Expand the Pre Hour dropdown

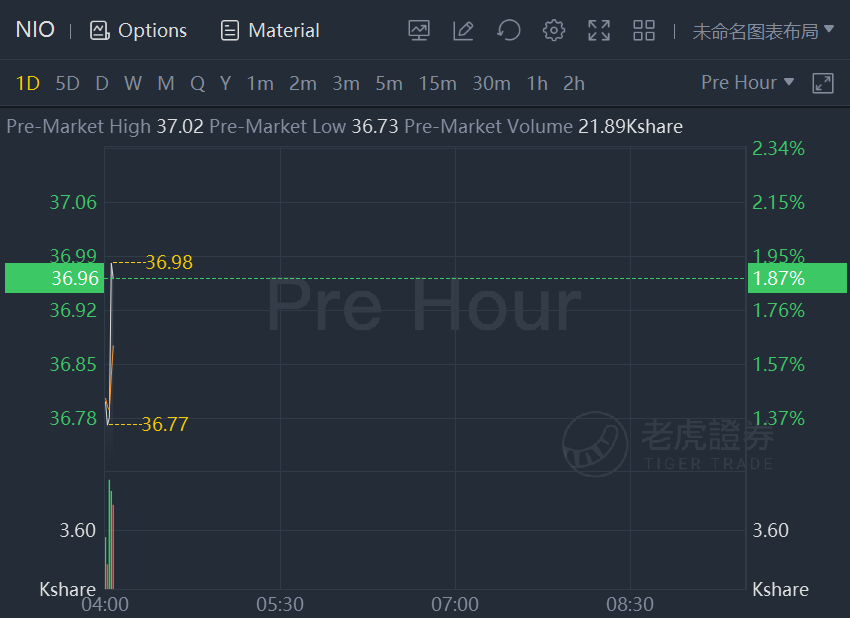click(x=748, y=82)
